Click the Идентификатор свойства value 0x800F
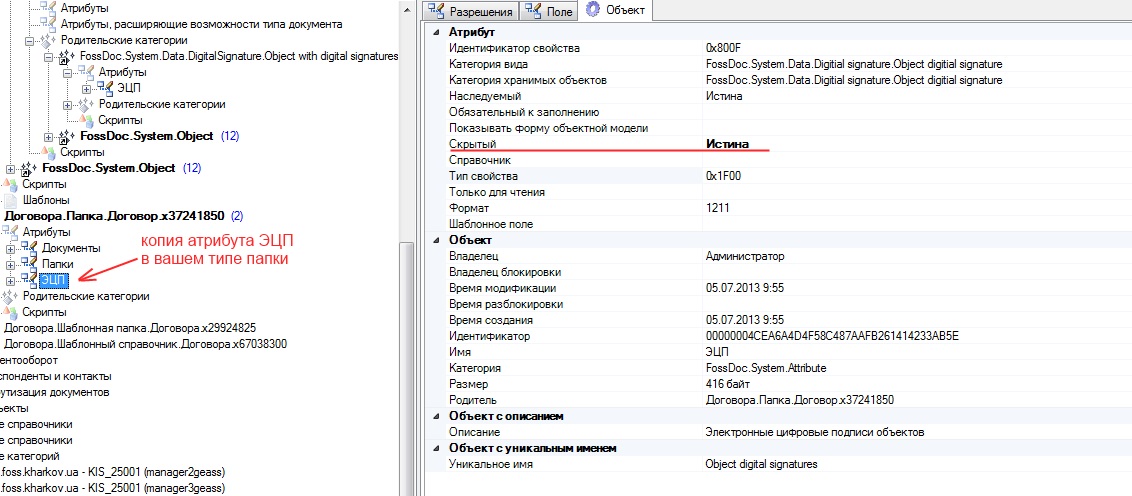 [x=723, y=48]
